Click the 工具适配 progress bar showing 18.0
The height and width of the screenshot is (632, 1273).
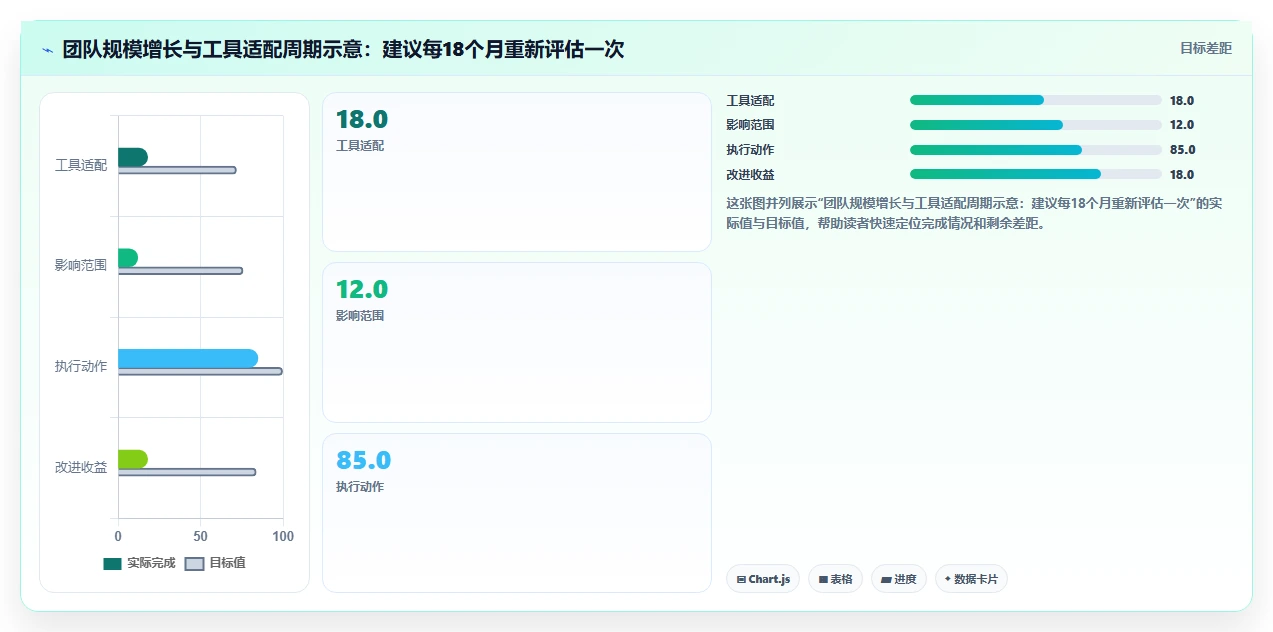1036,100
